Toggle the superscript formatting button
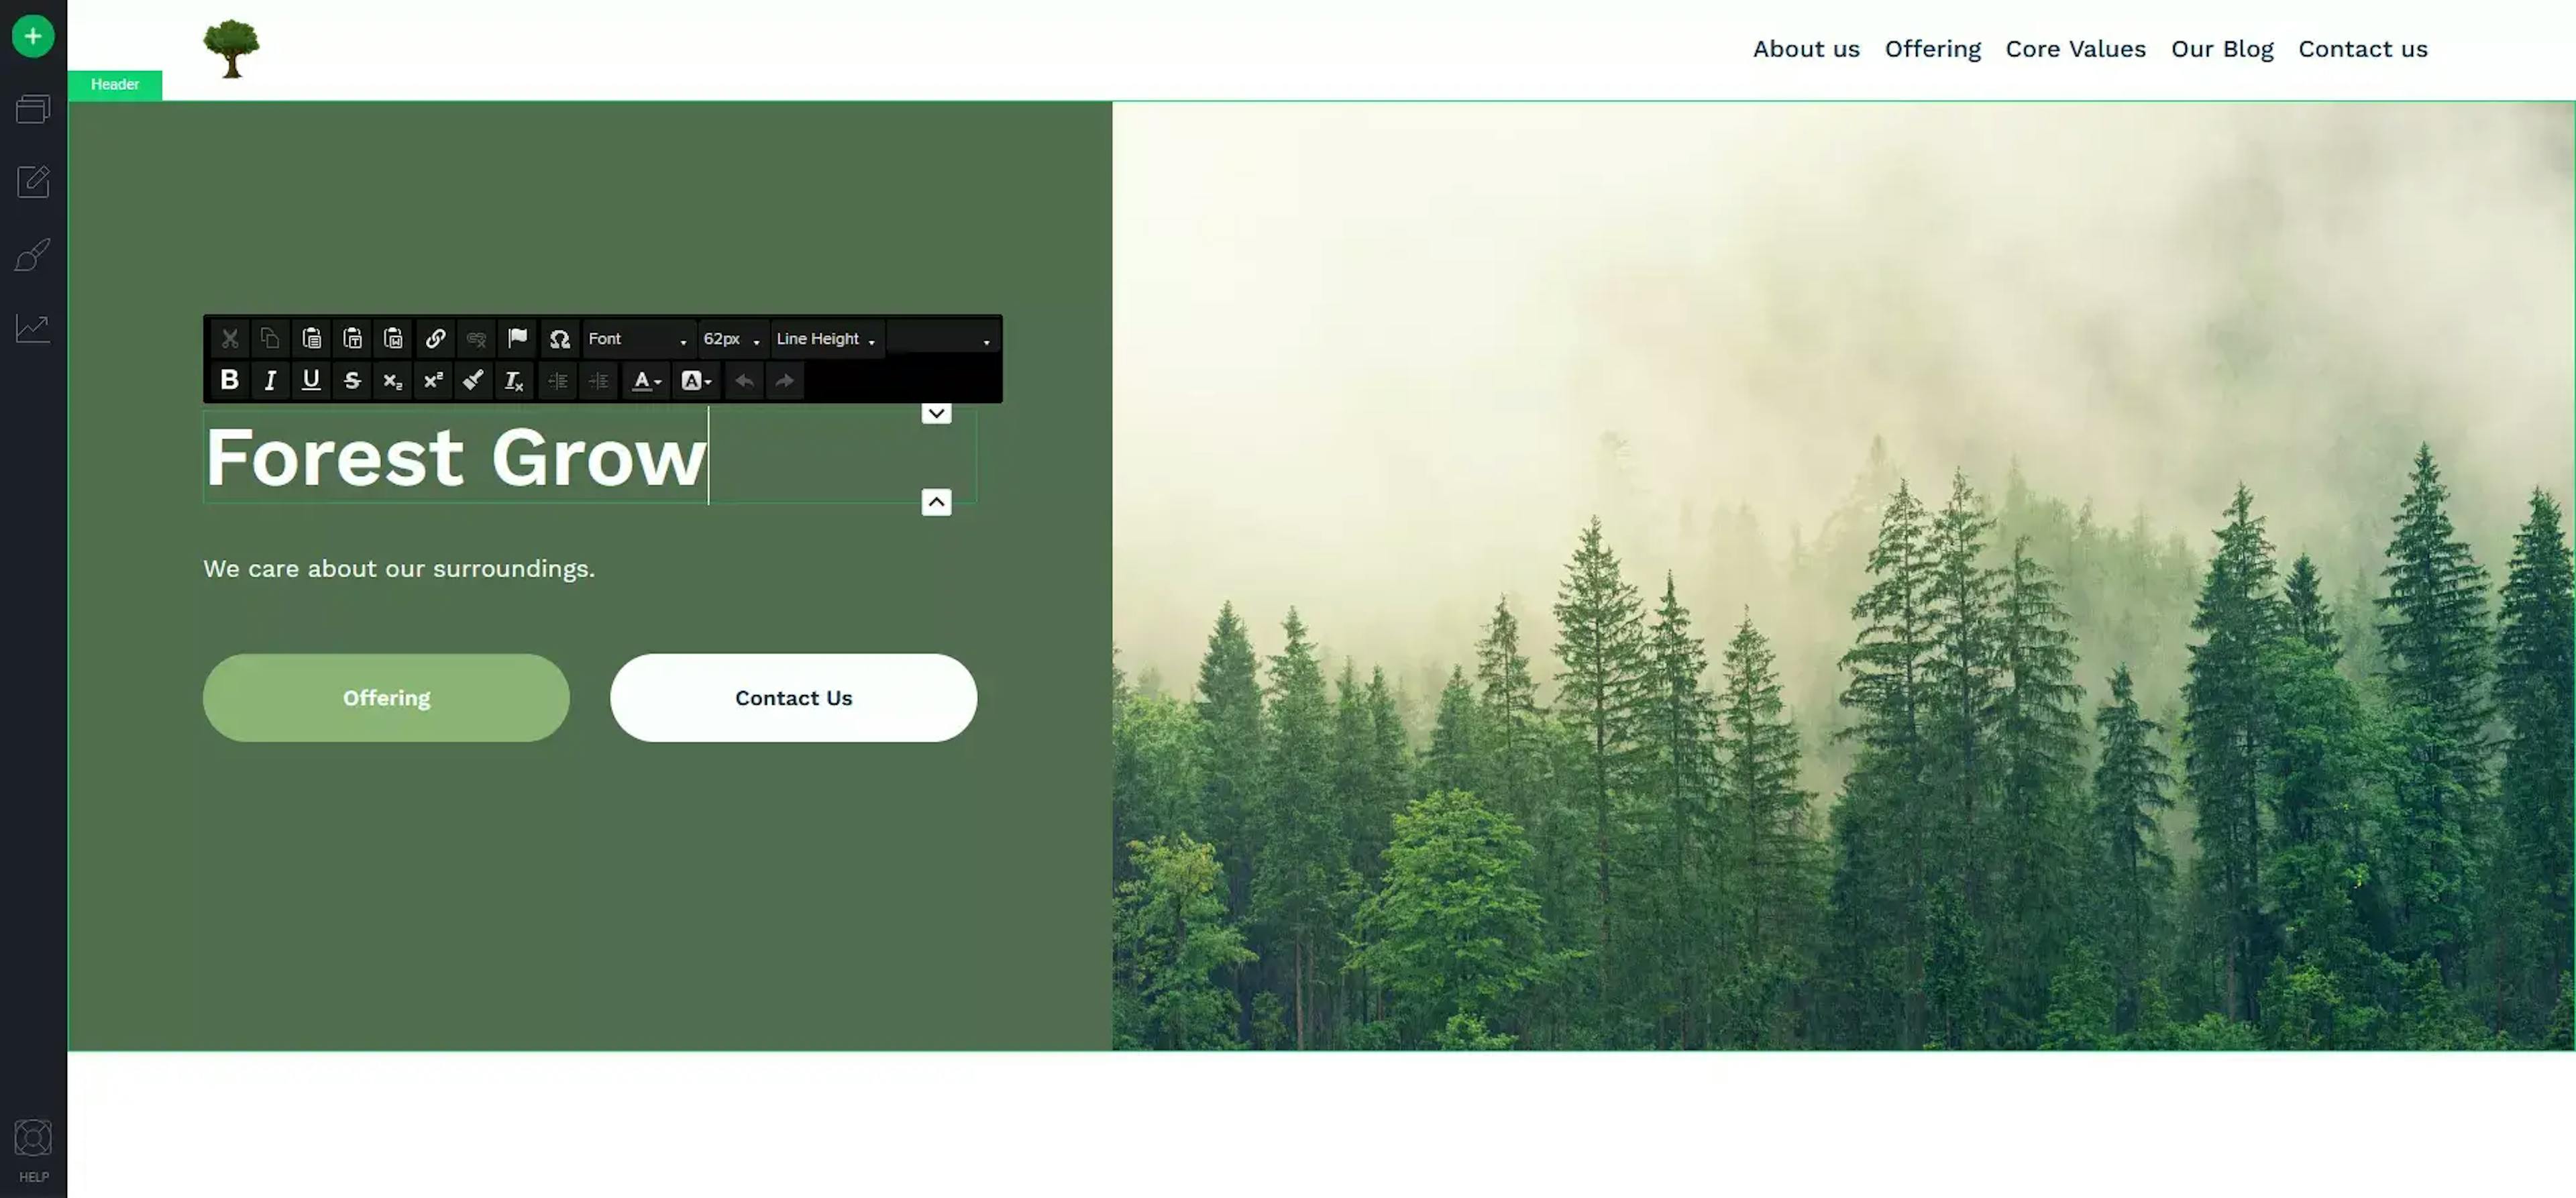The image size is (2576, 1198). click(x=432, y=381)
